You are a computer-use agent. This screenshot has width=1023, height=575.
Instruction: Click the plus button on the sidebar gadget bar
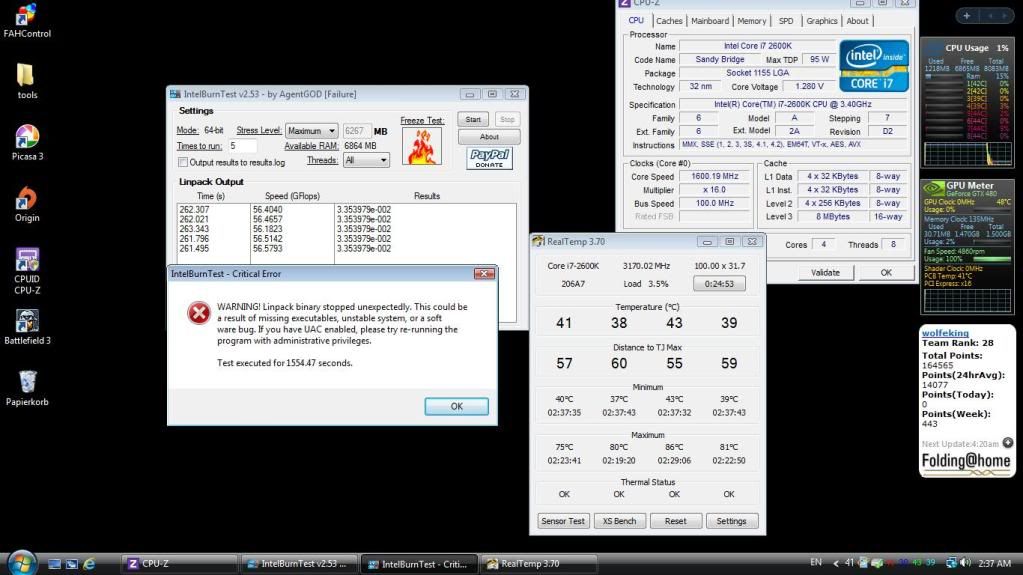pos(966,16)
